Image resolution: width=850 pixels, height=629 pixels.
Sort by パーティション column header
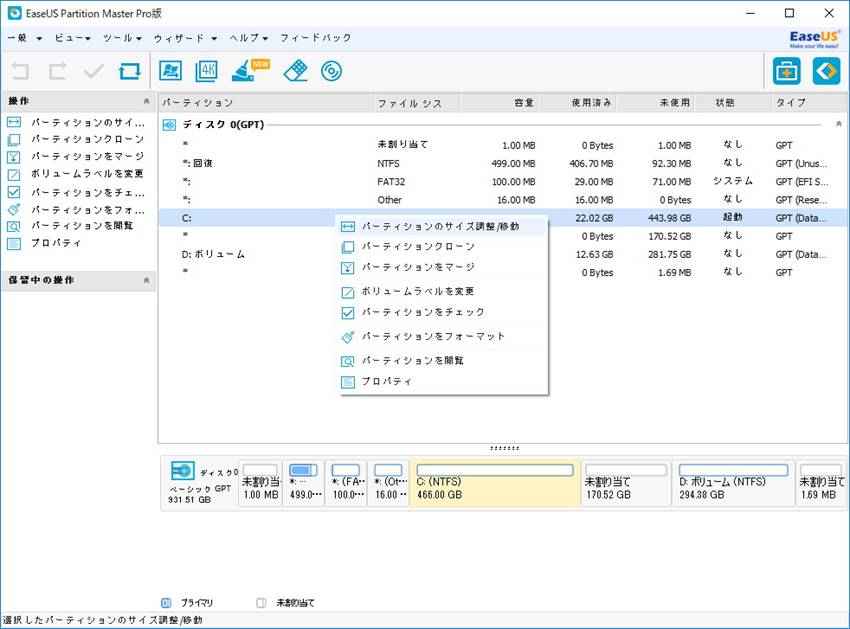click(266, 102)
